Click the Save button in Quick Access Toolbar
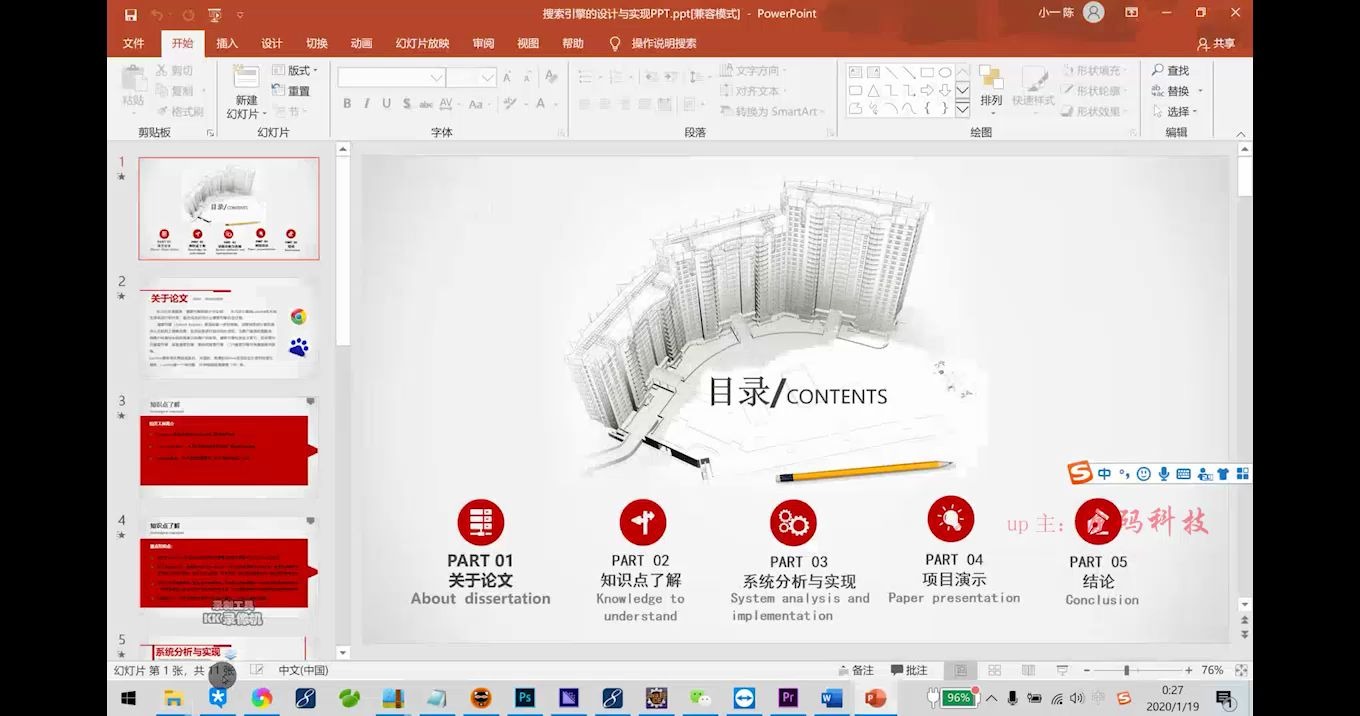Screen dimensions: 1360x716 pos(130,14)
